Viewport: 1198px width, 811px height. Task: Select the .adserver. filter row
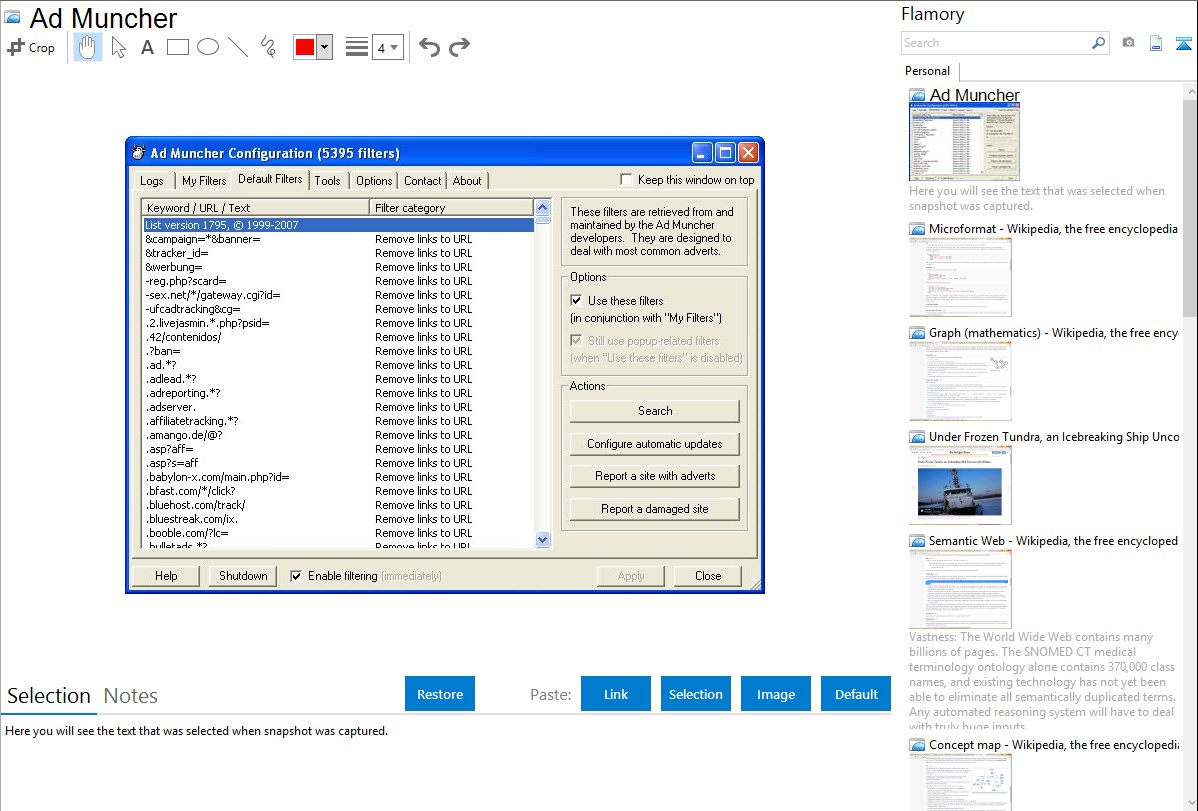coord(338,407)
